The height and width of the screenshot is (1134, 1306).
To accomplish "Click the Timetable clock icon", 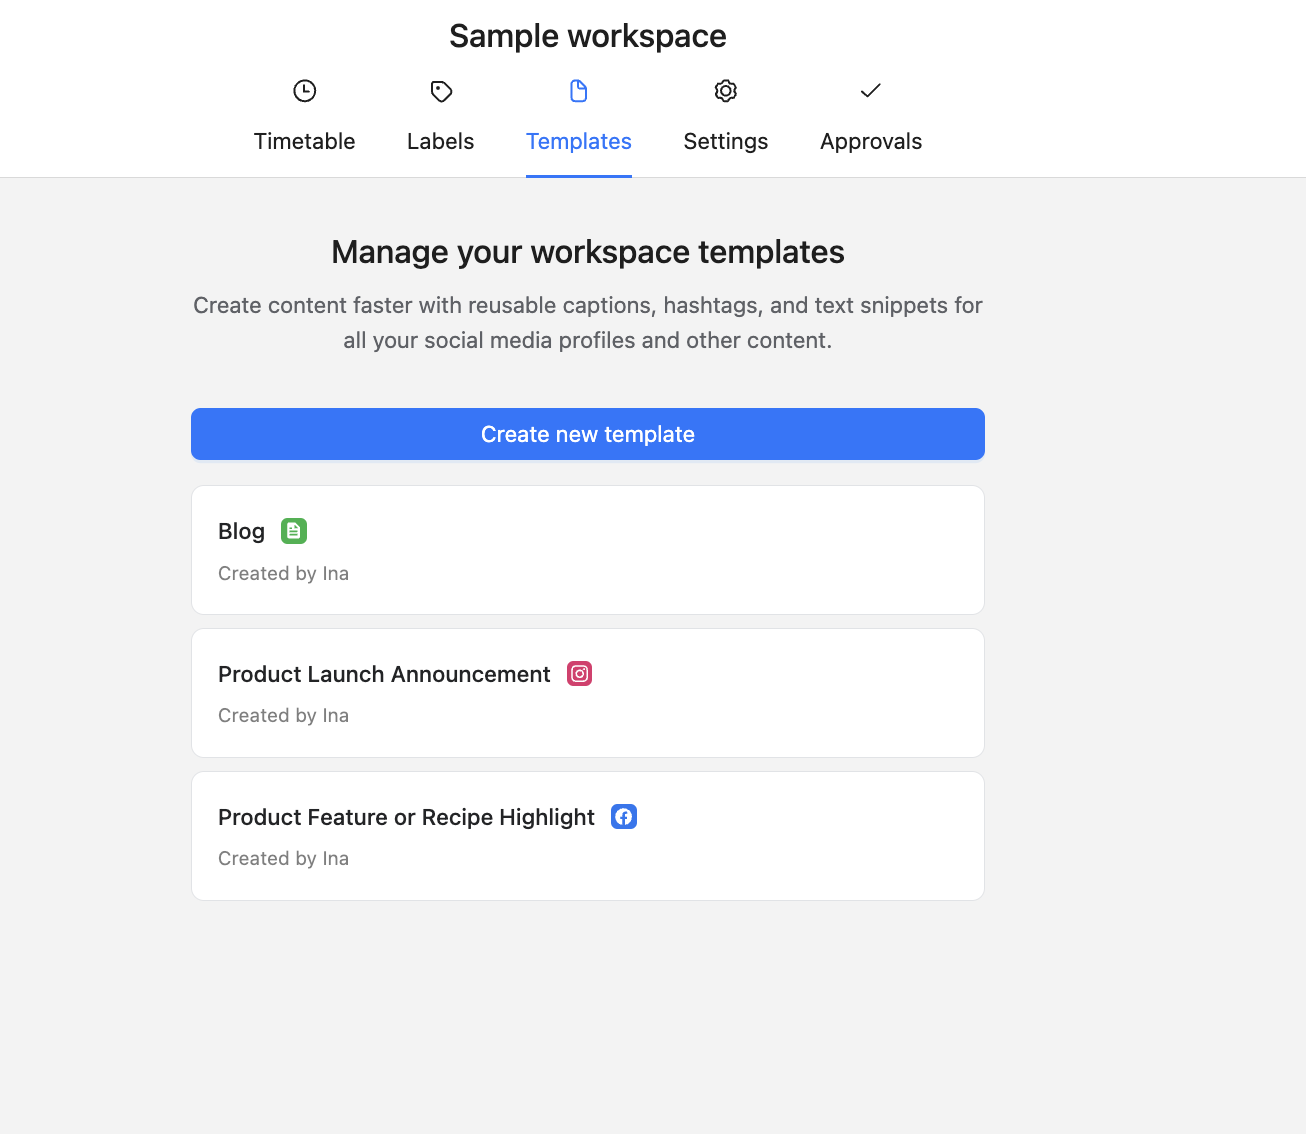I will 305,91.
